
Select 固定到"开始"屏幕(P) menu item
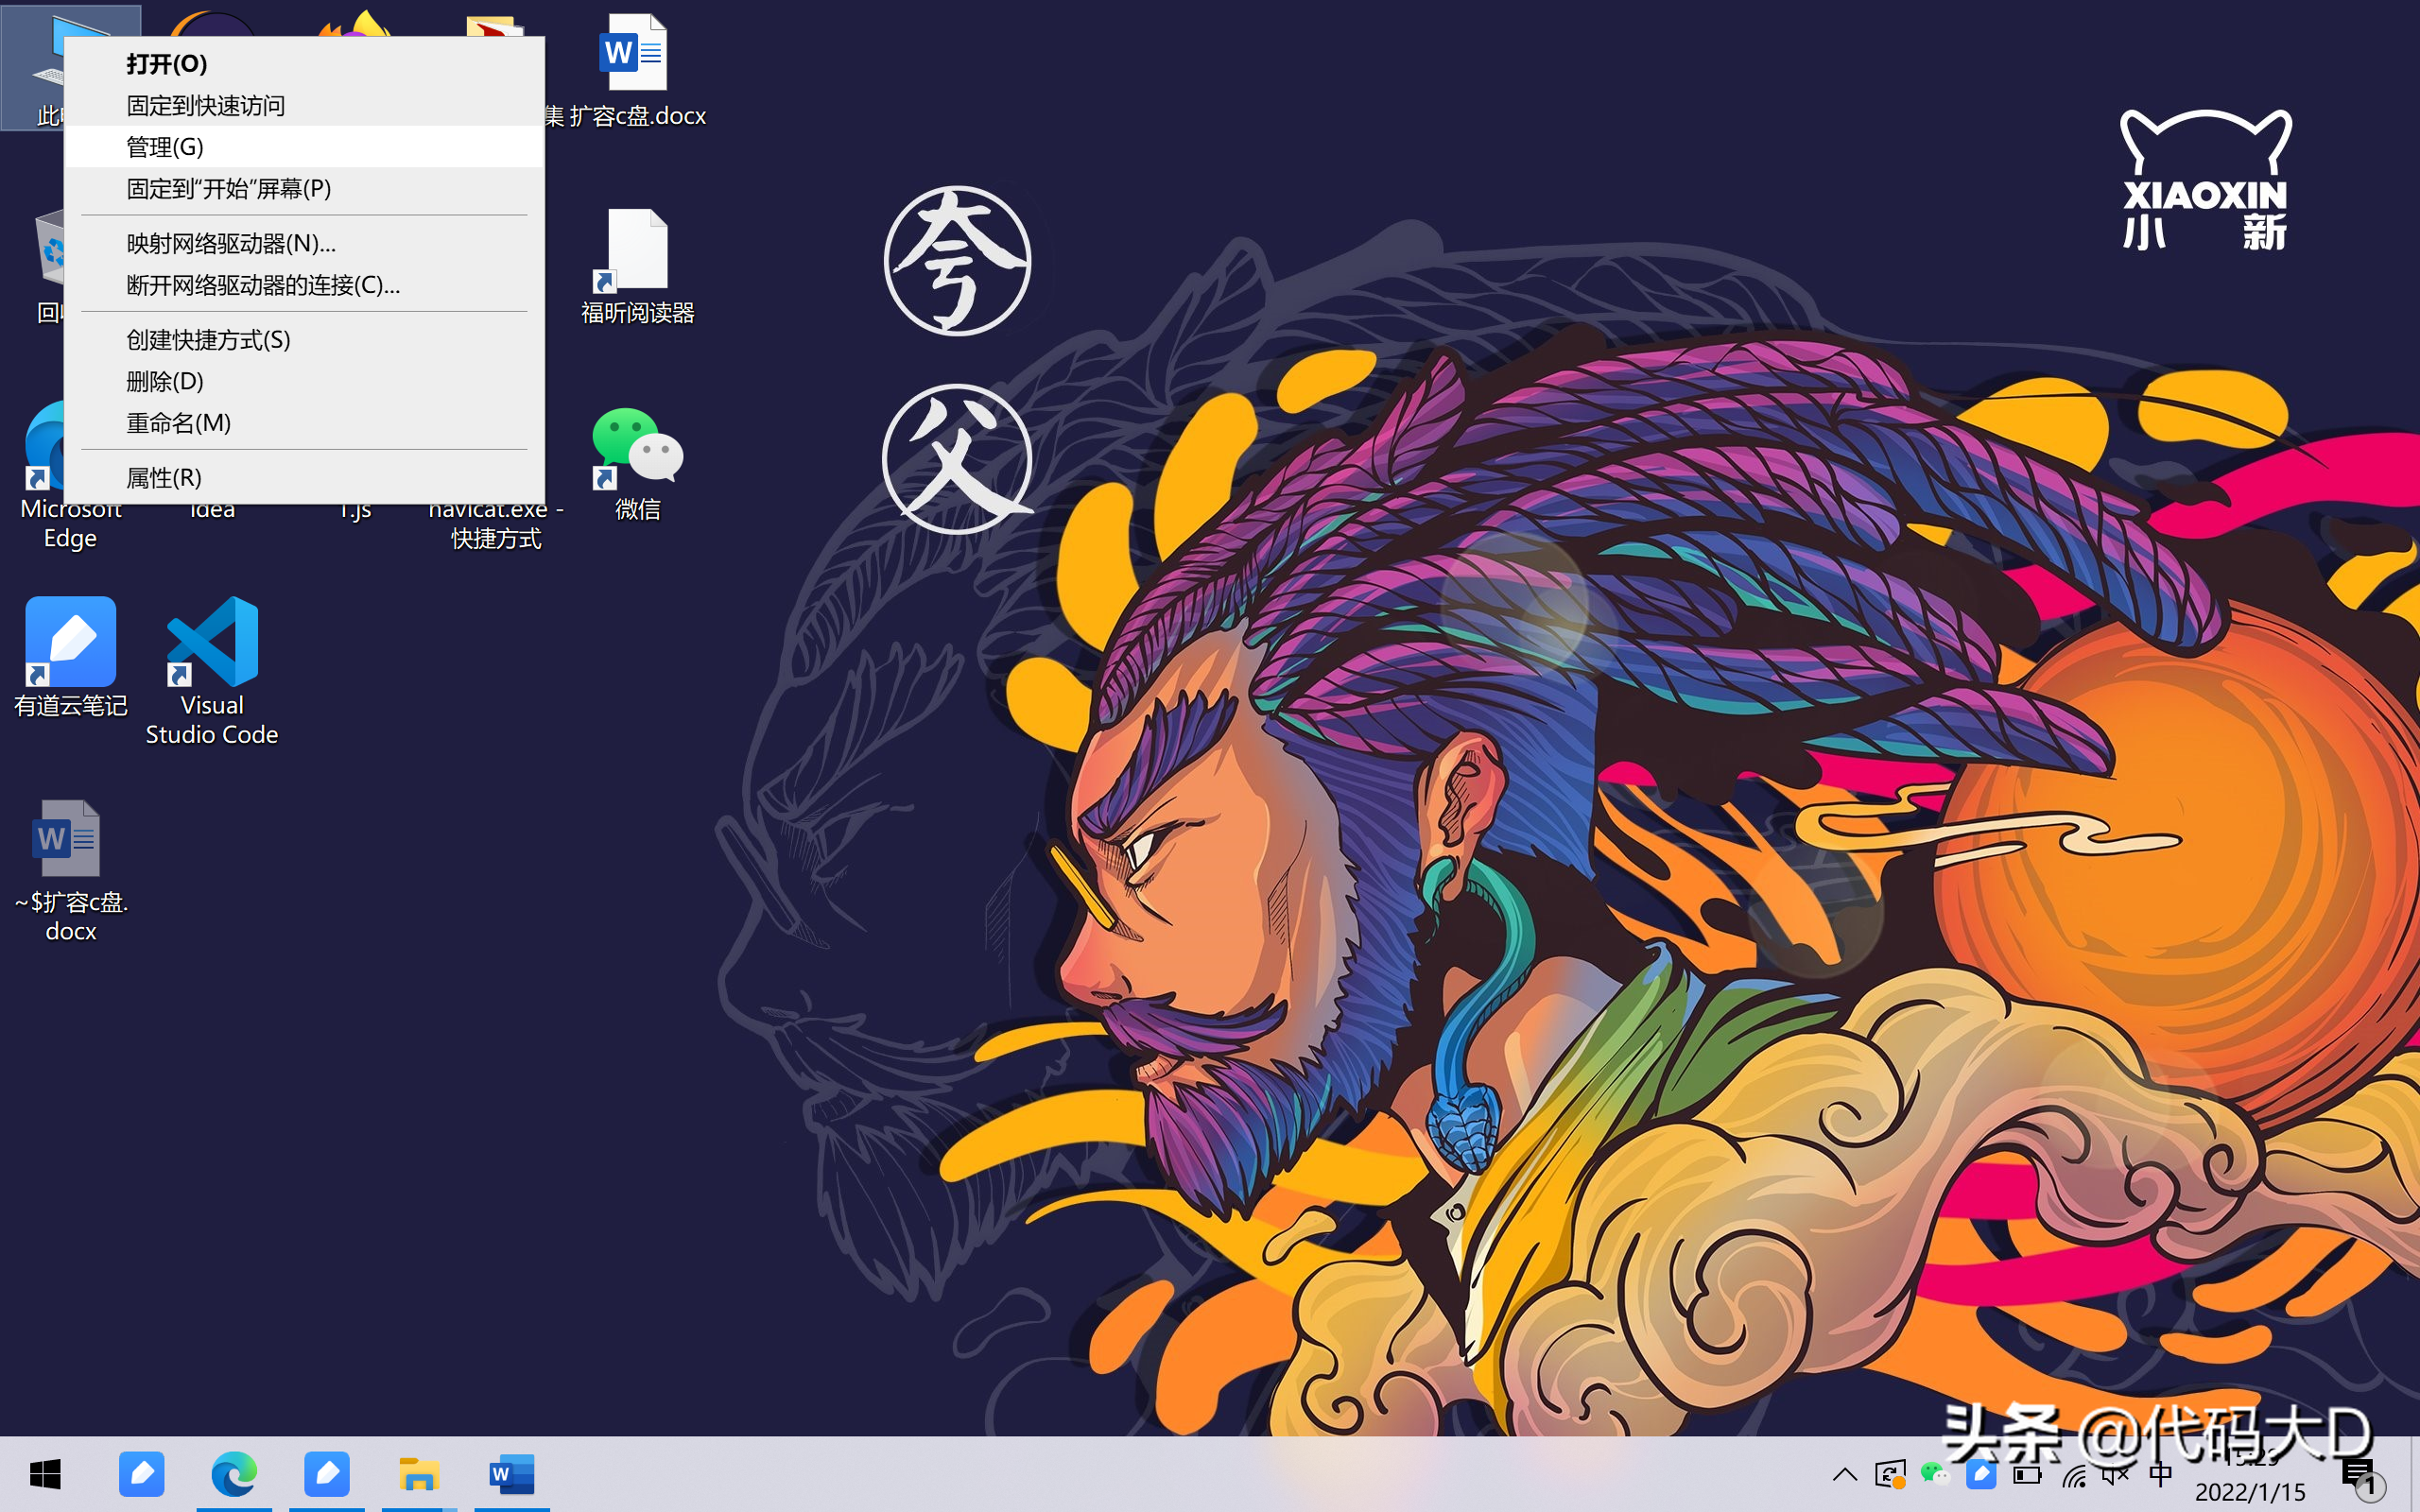(303, 189)
